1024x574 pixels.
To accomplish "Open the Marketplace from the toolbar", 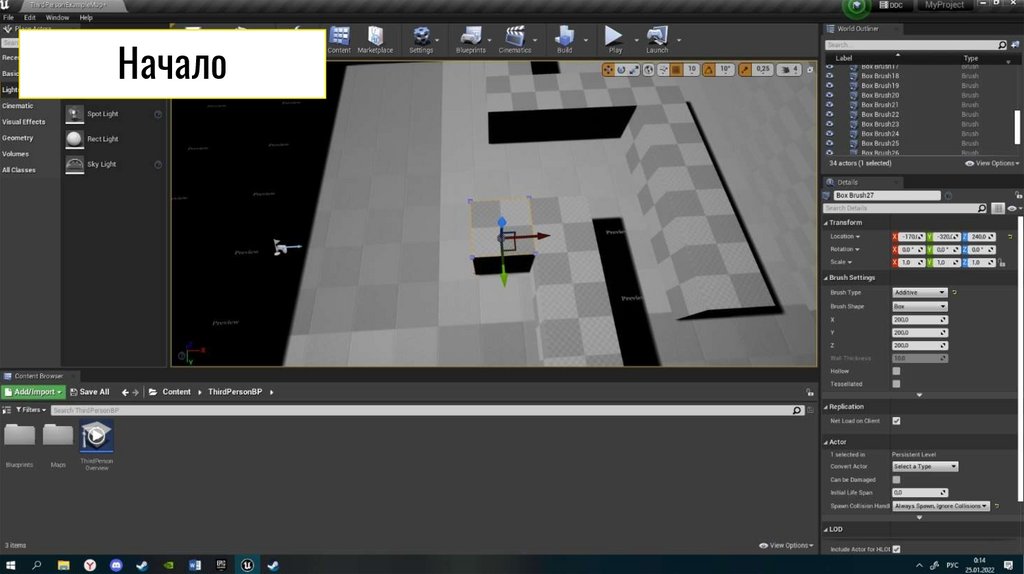I will pyautogui.click(x=375, y=39).
